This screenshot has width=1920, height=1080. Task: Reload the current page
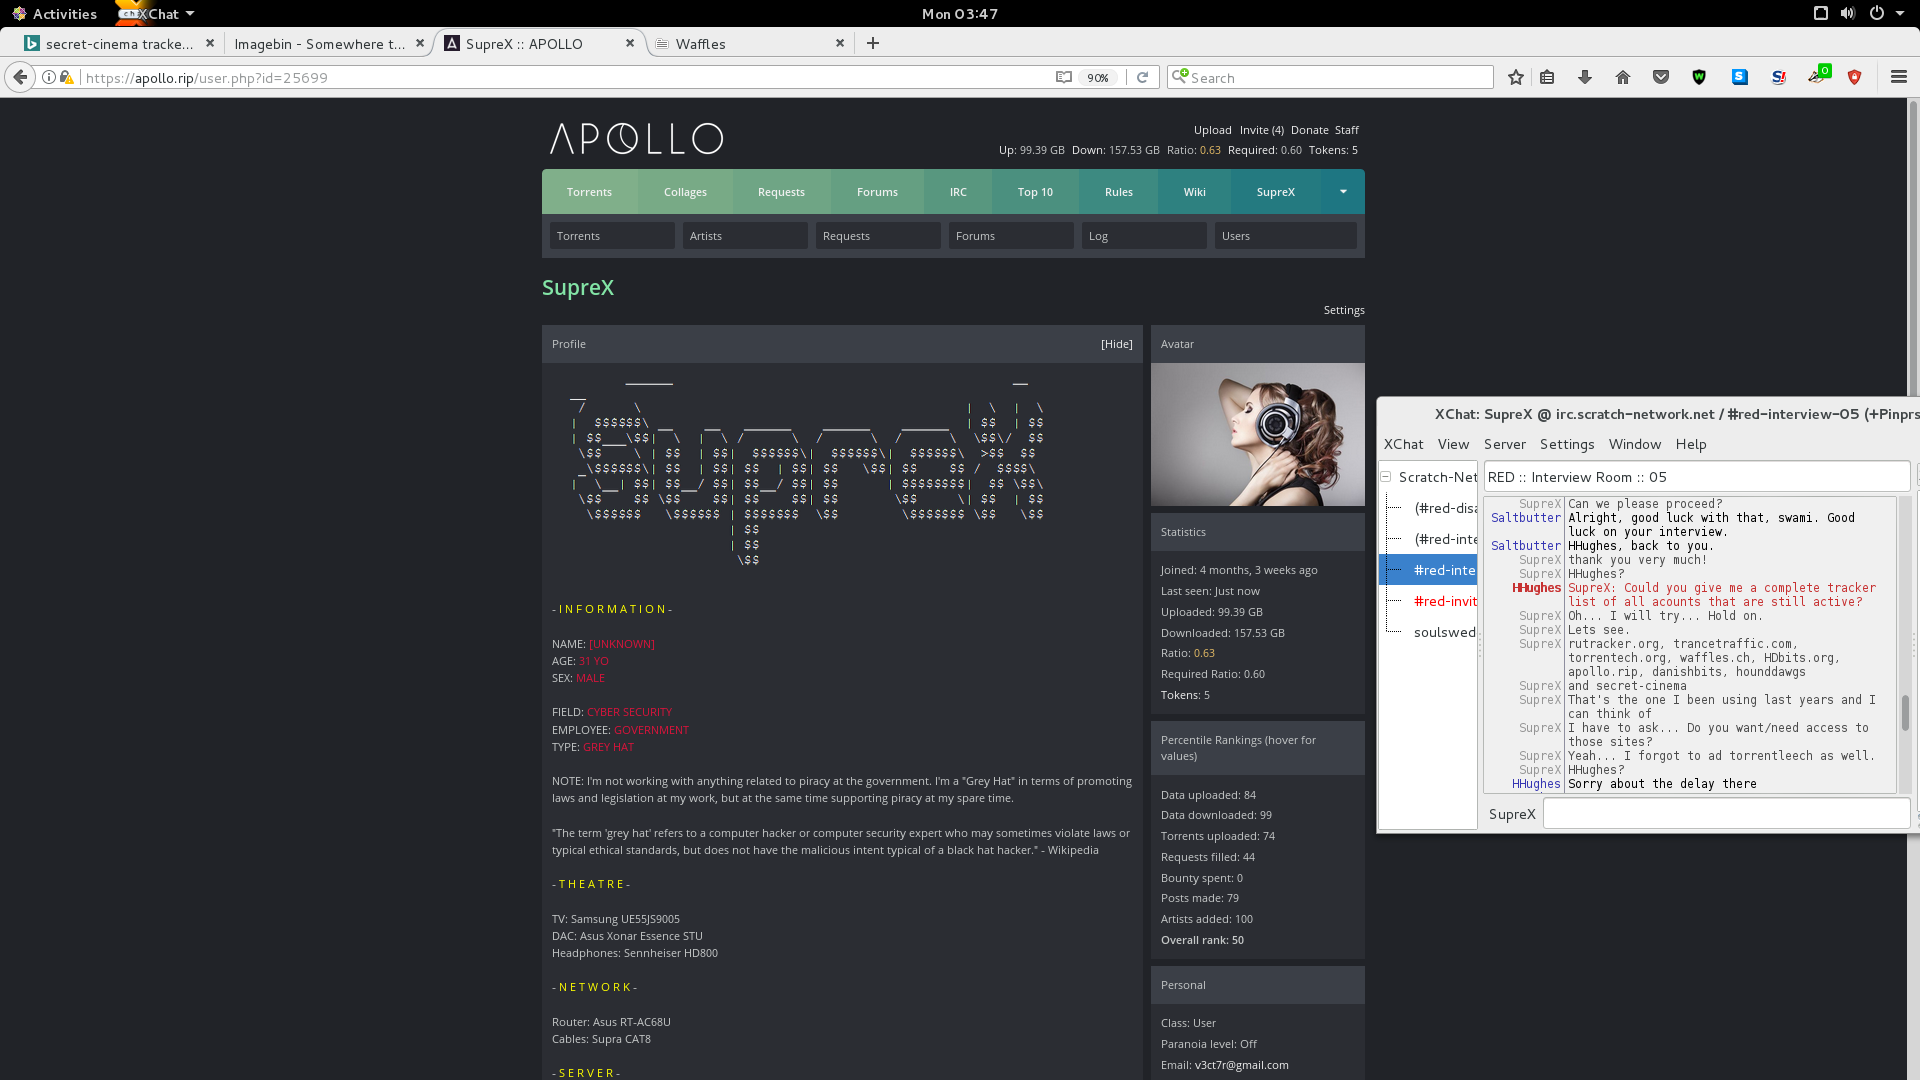click(1142, 77)
